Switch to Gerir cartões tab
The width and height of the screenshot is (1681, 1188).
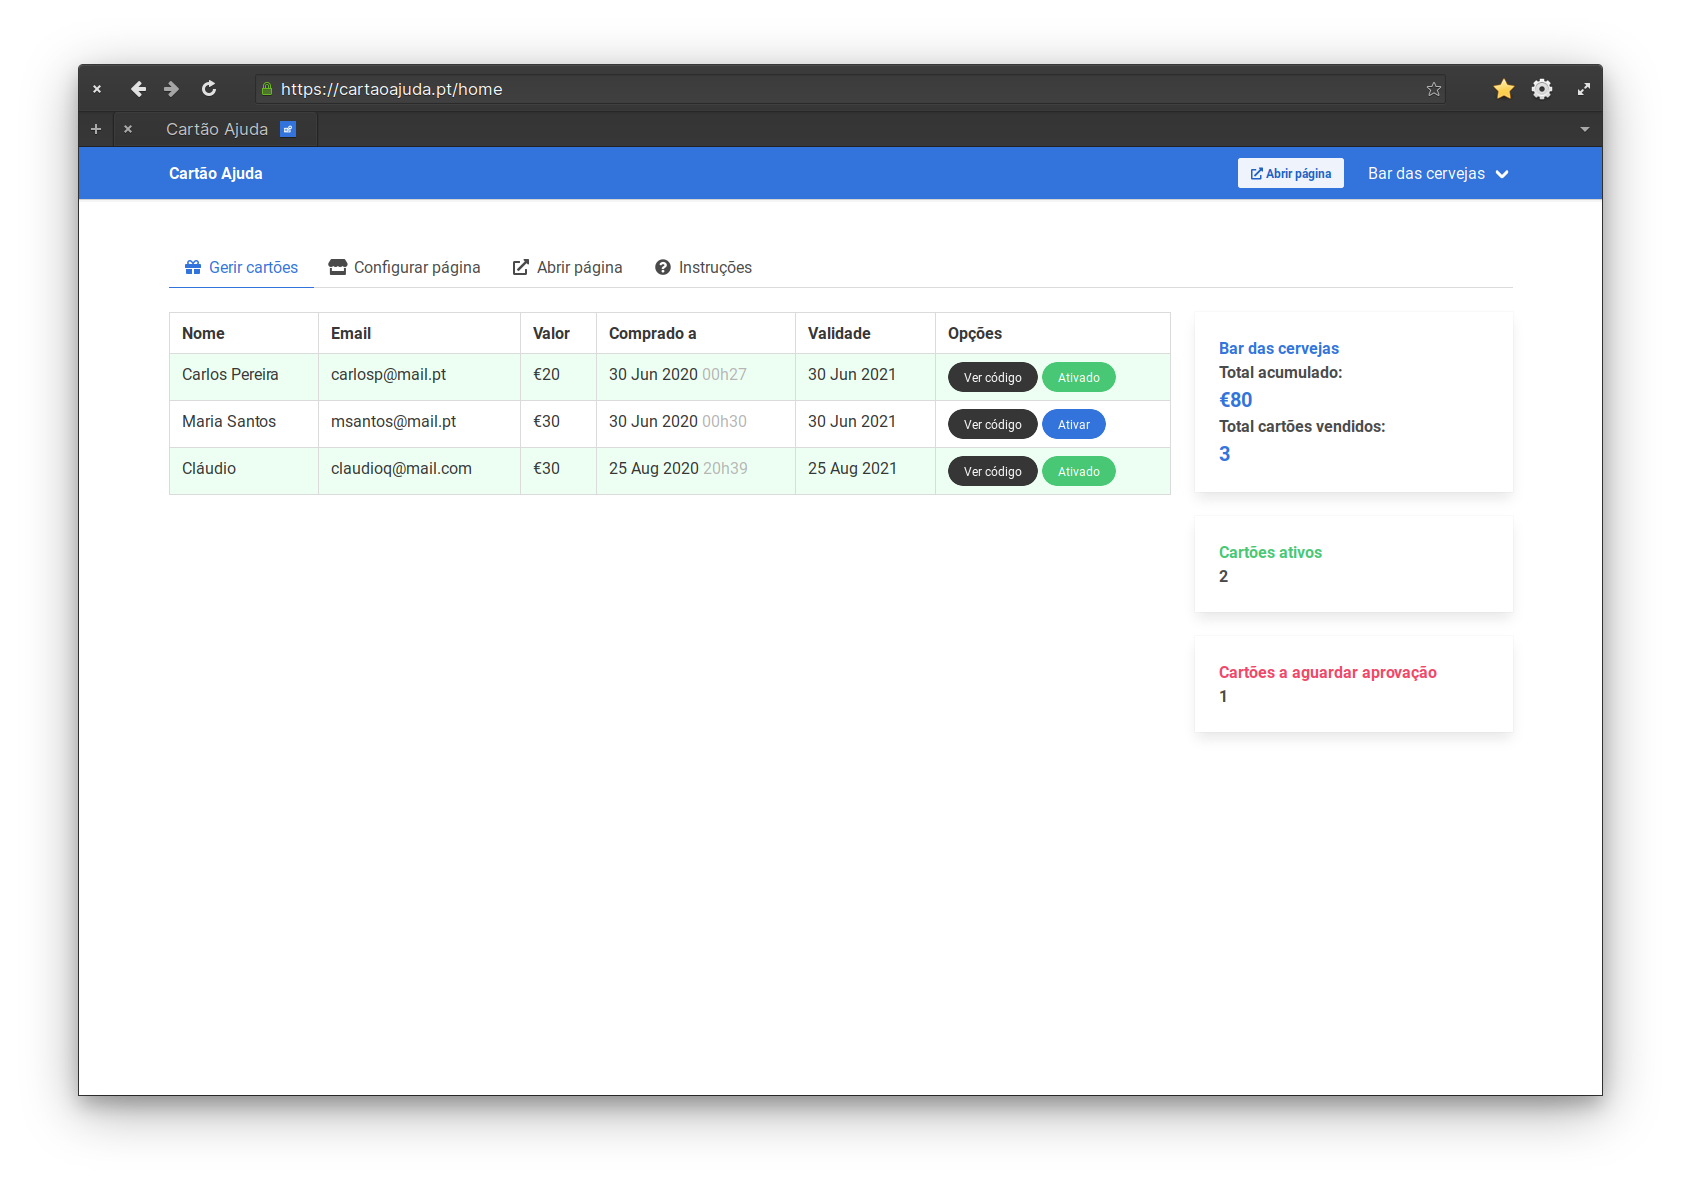coord(241,267)
